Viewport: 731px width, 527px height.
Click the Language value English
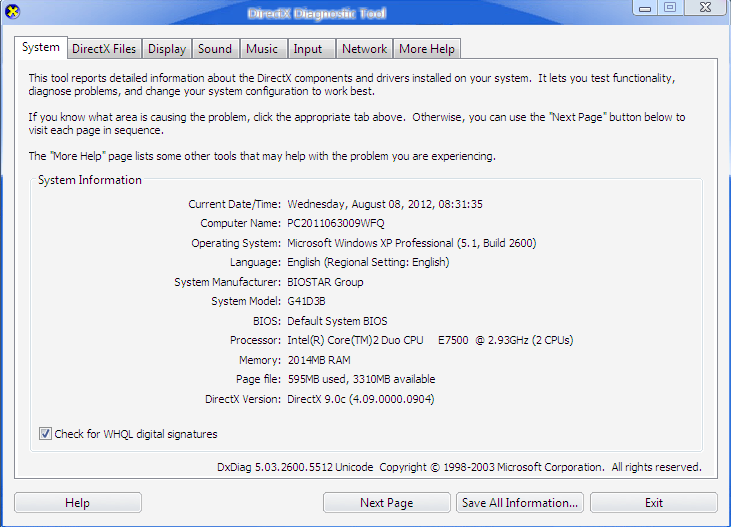(368, 262)
